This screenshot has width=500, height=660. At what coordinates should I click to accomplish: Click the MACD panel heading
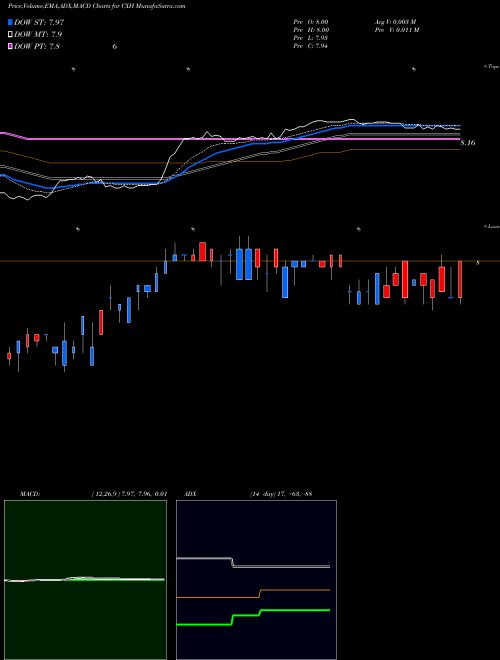coord(30,494)
